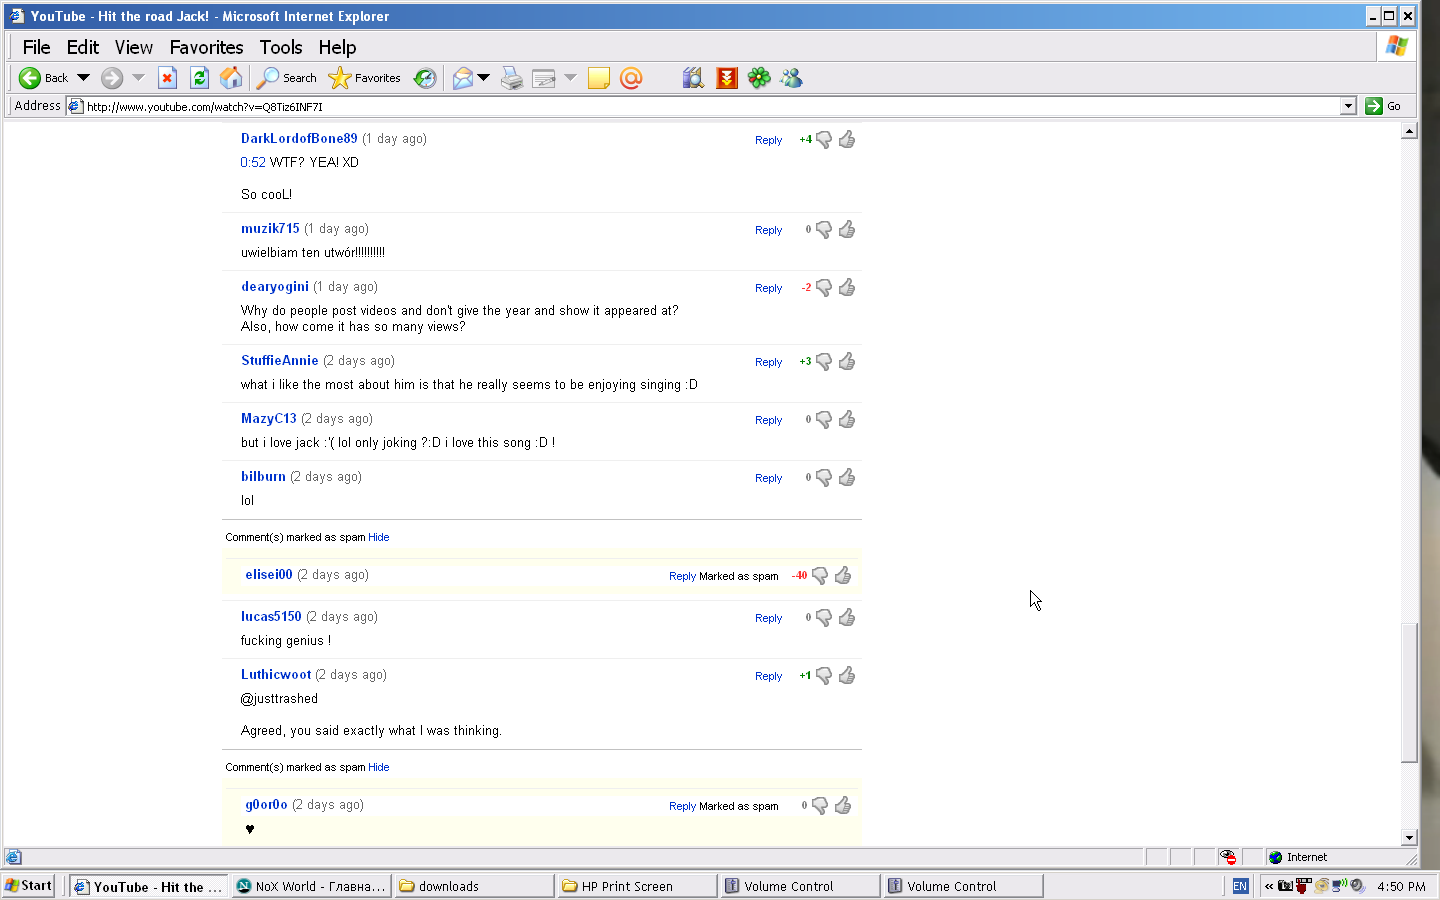The image size is (1440, 900).
Task: Open the Back history dropdown arrow
Action: 84,78
